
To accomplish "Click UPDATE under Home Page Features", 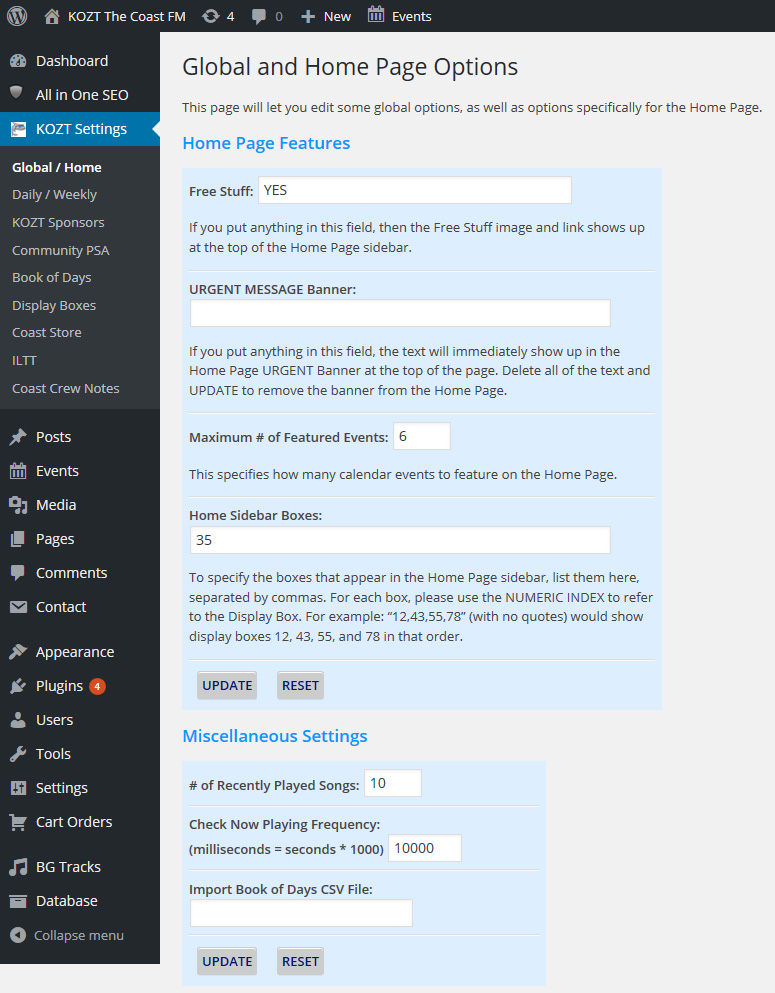I will click(x=227, y=686).
